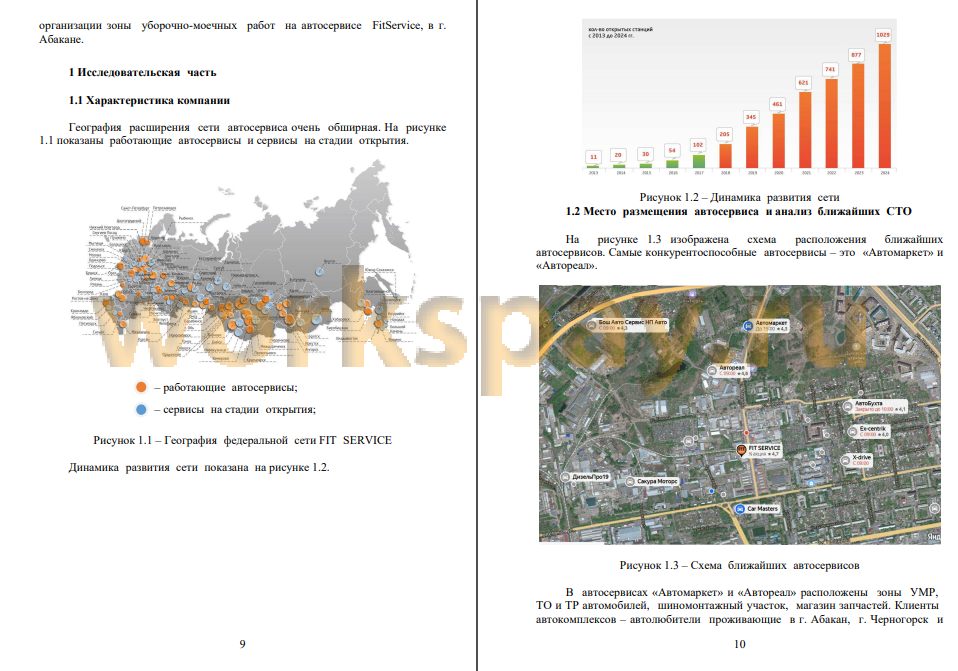This screenshot has height=671, width=958.
Task: Click the 1029 value label above the 2024 bar
Action: [883, 35]
